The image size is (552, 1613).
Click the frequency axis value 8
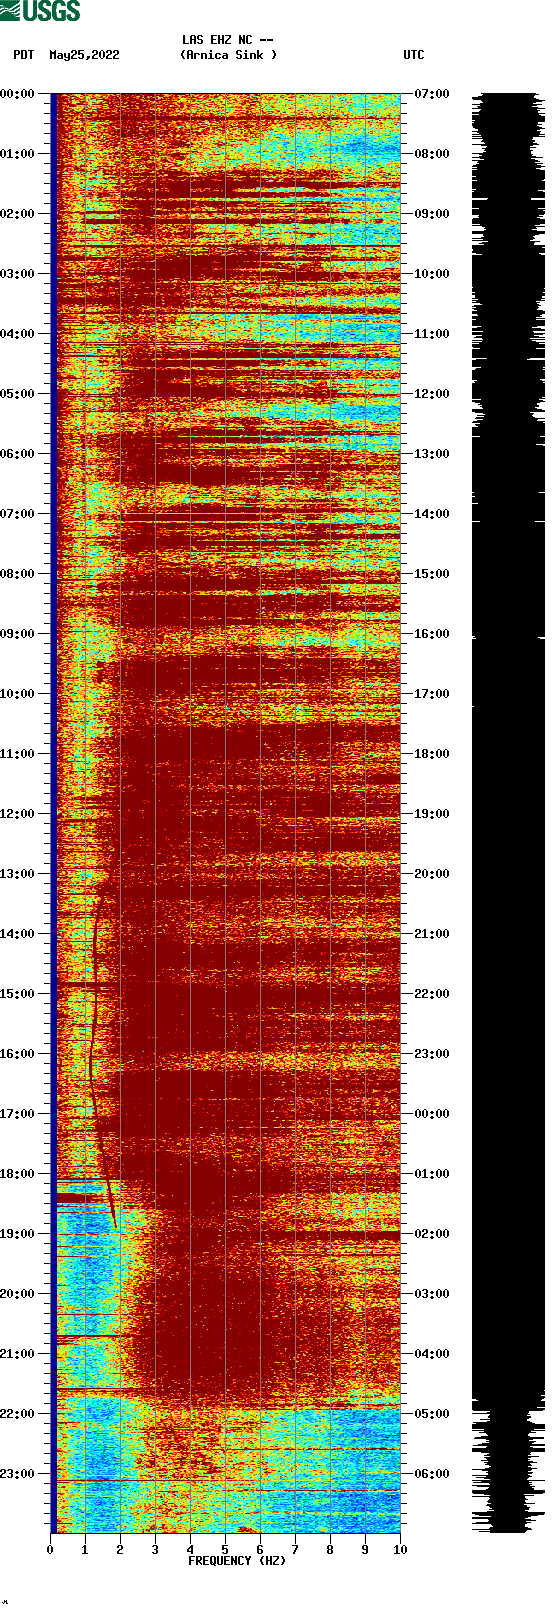[330, 1549]
